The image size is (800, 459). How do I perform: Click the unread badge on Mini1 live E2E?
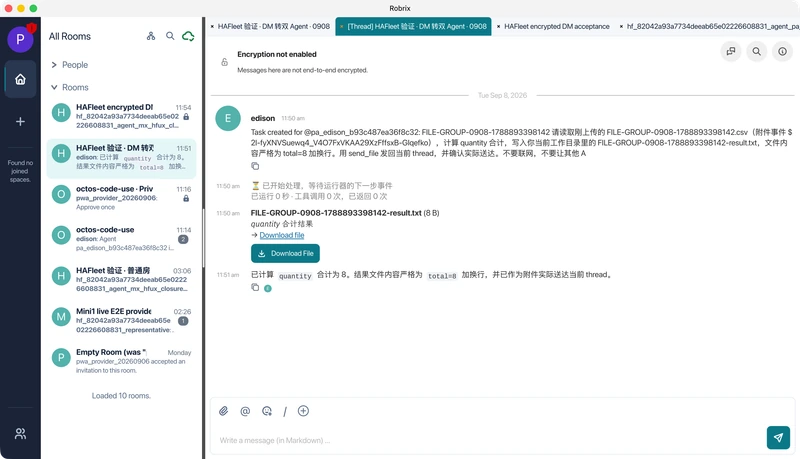[183, 321]
